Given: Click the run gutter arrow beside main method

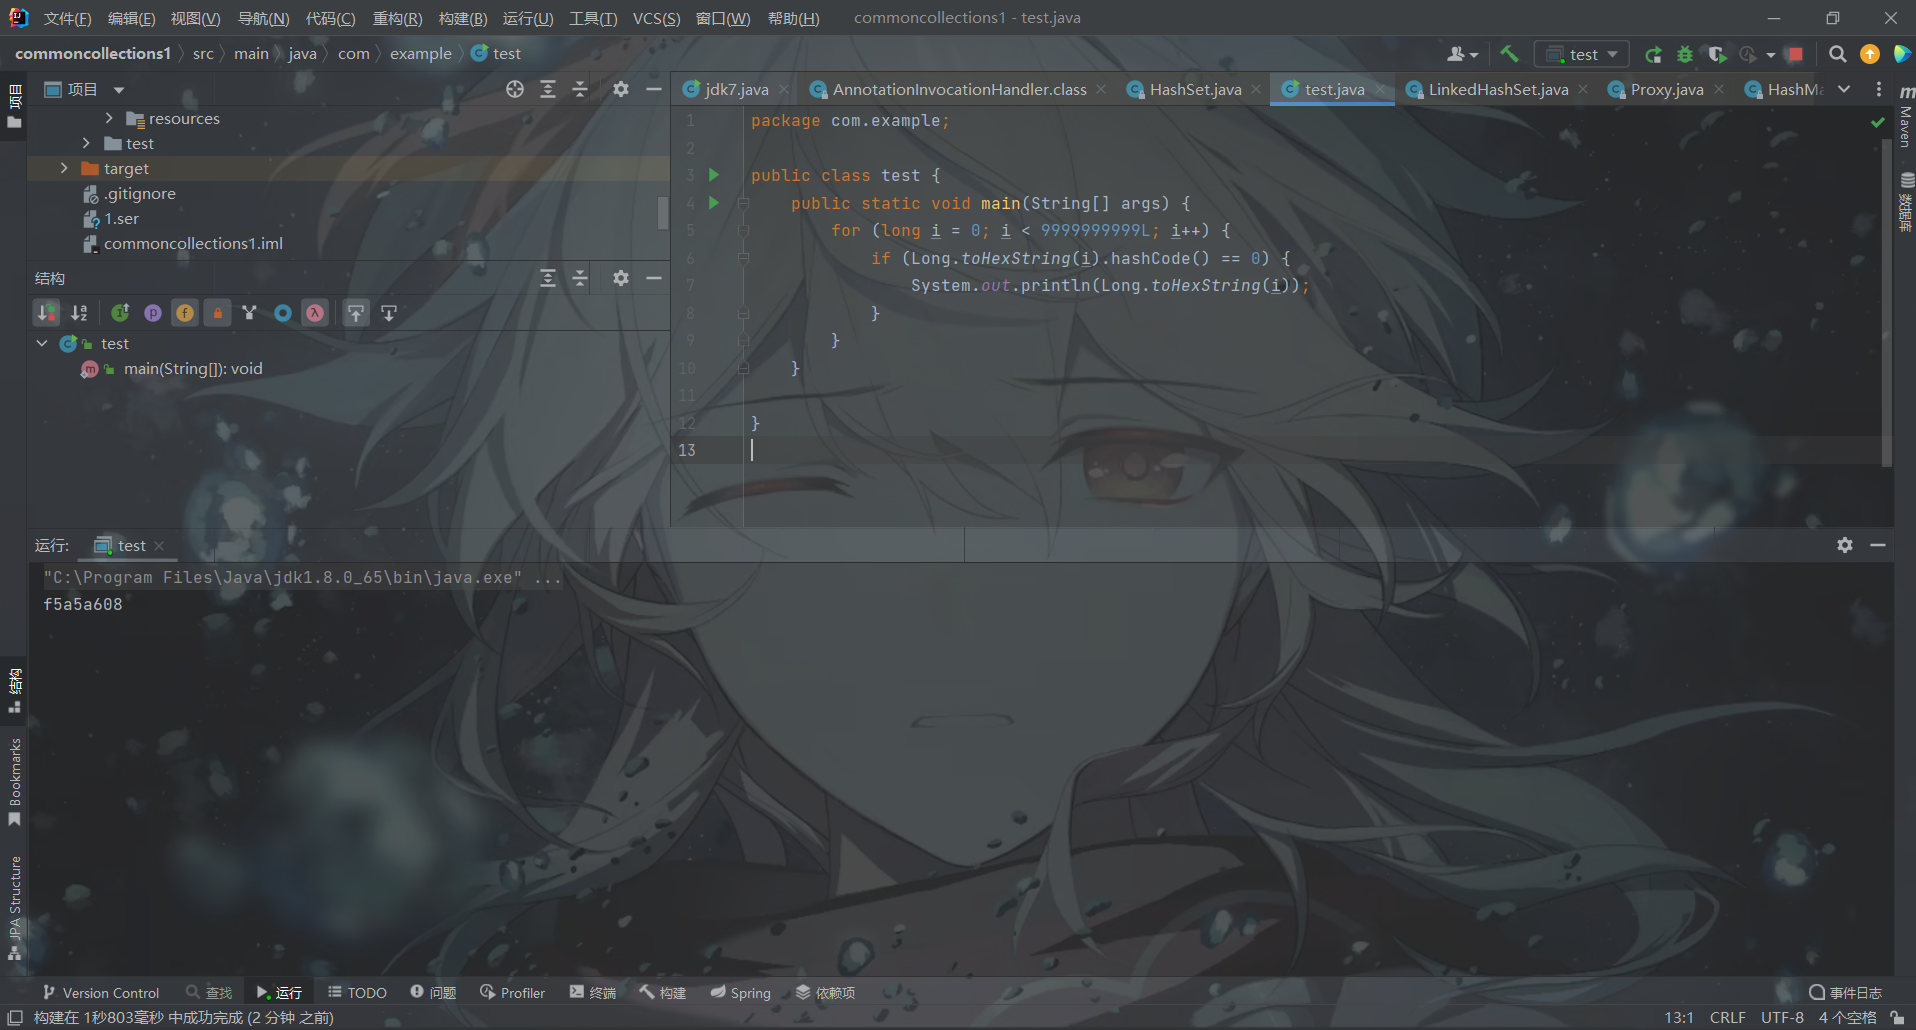Looking at the screenshot, I should 714,203.
